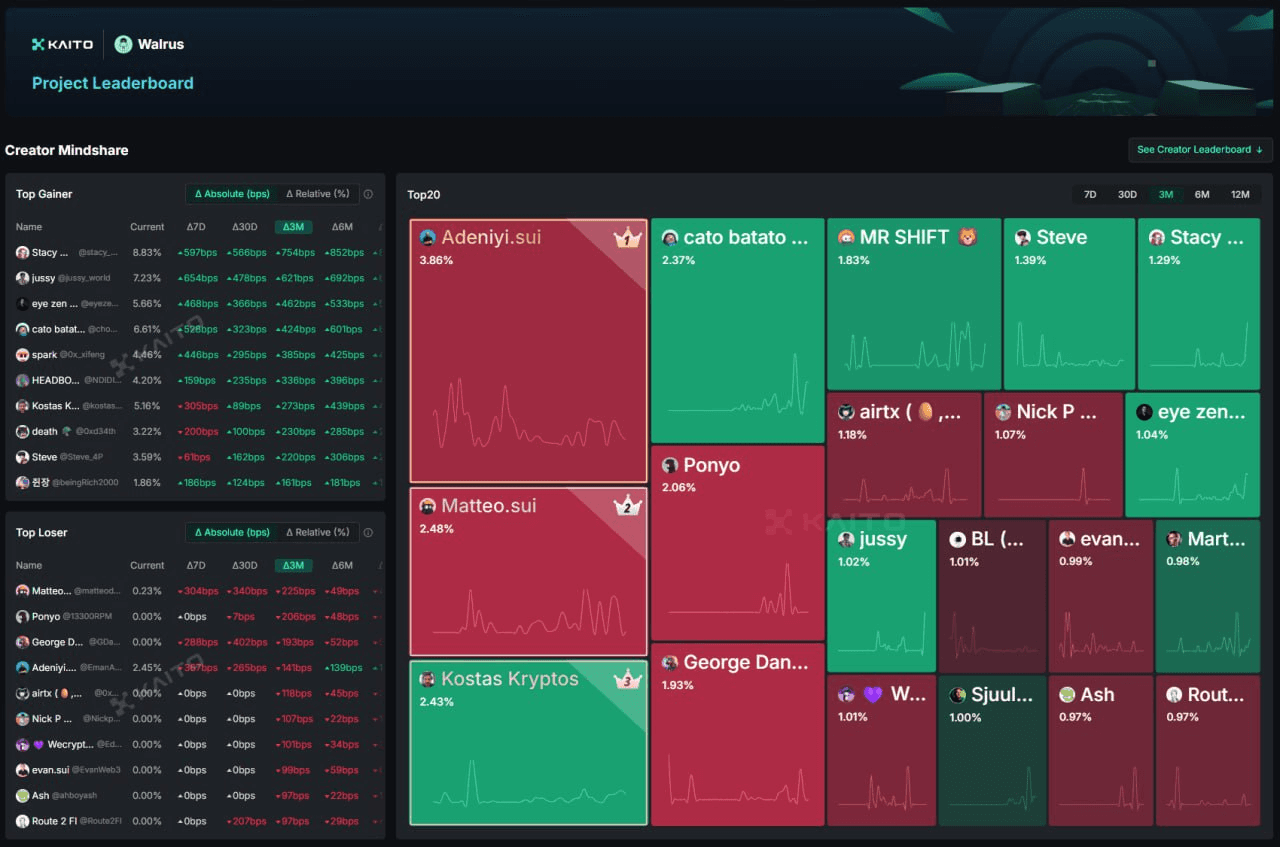Select the 30D range for Top20

click(x=1127, y=195)
